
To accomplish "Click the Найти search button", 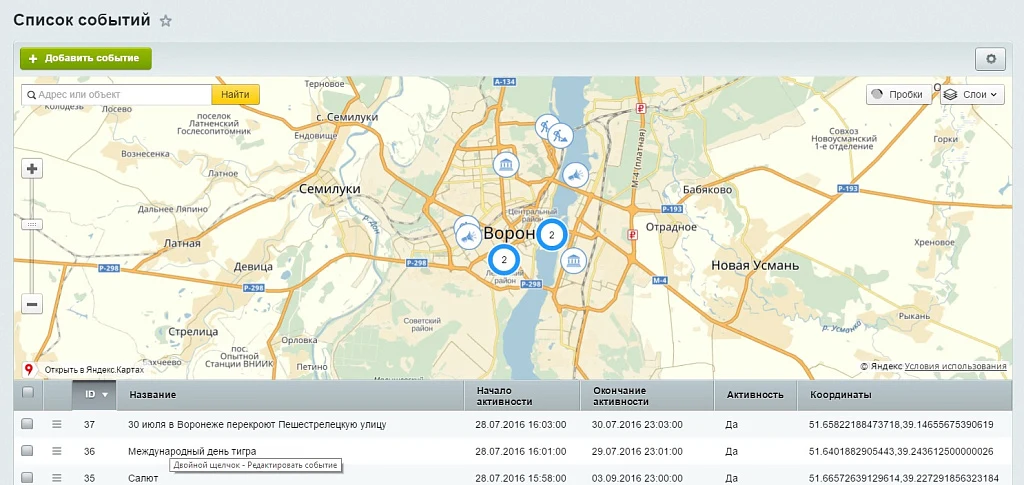I will [x=235, y=95].
